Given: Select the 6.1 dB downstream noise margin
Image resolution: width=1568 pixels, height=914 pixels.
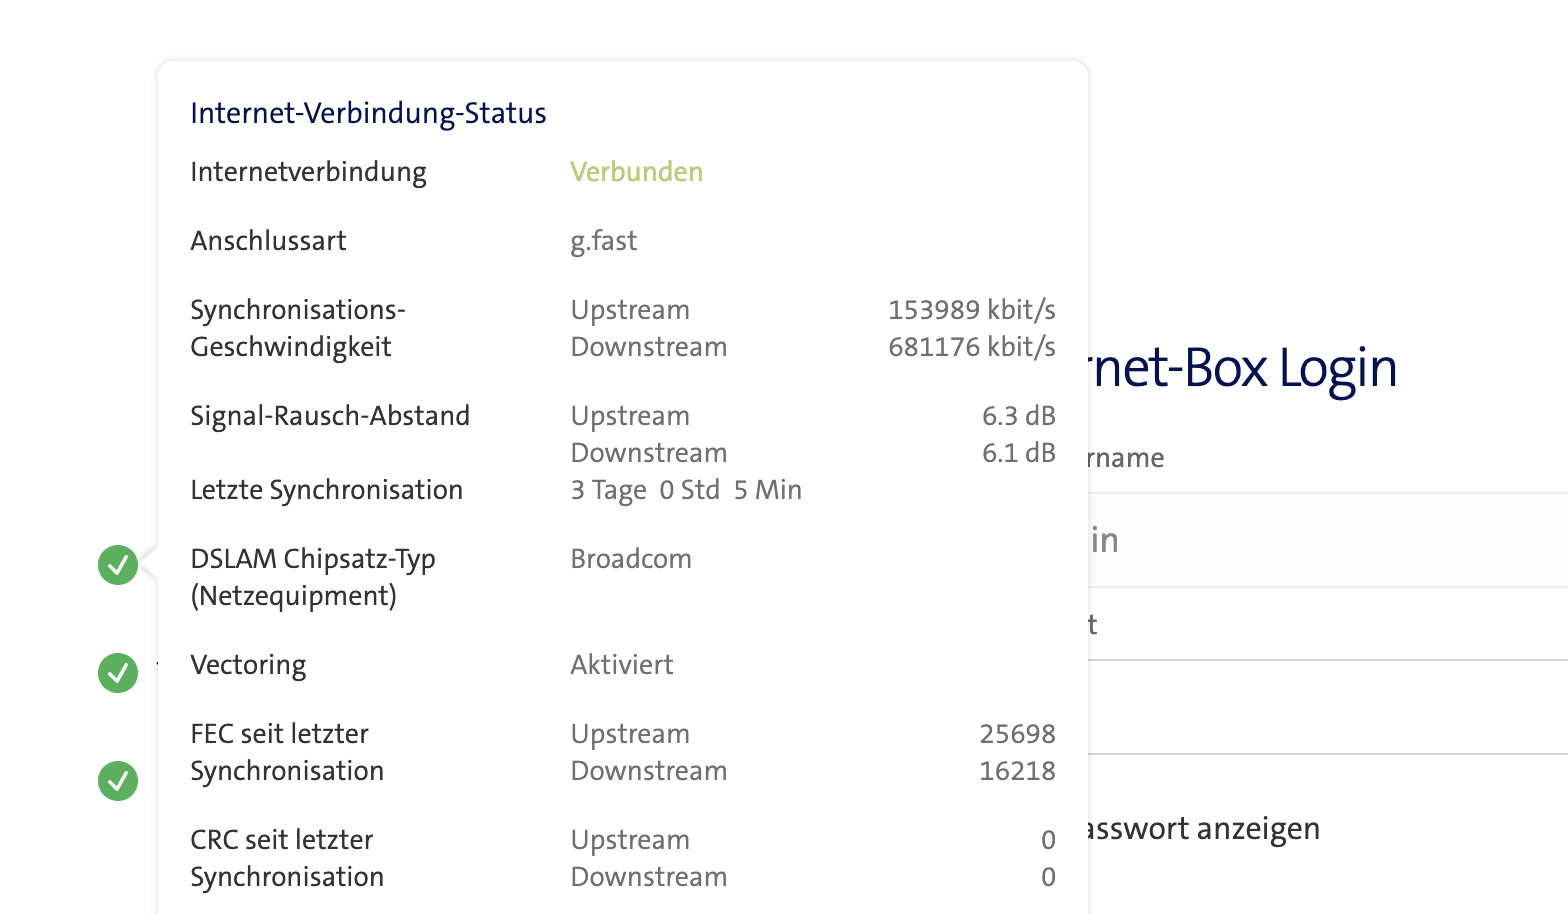Looking at the screenshot, I should [1018, 453].
